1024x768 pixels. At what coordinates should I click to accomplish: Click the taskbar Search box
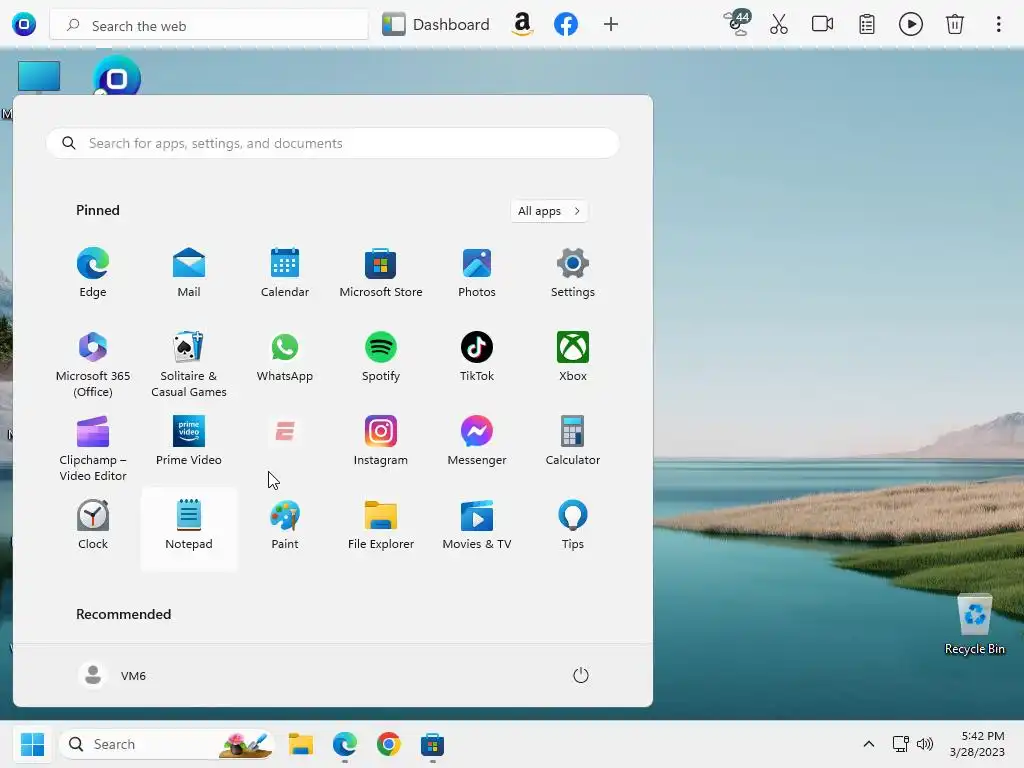167,744
